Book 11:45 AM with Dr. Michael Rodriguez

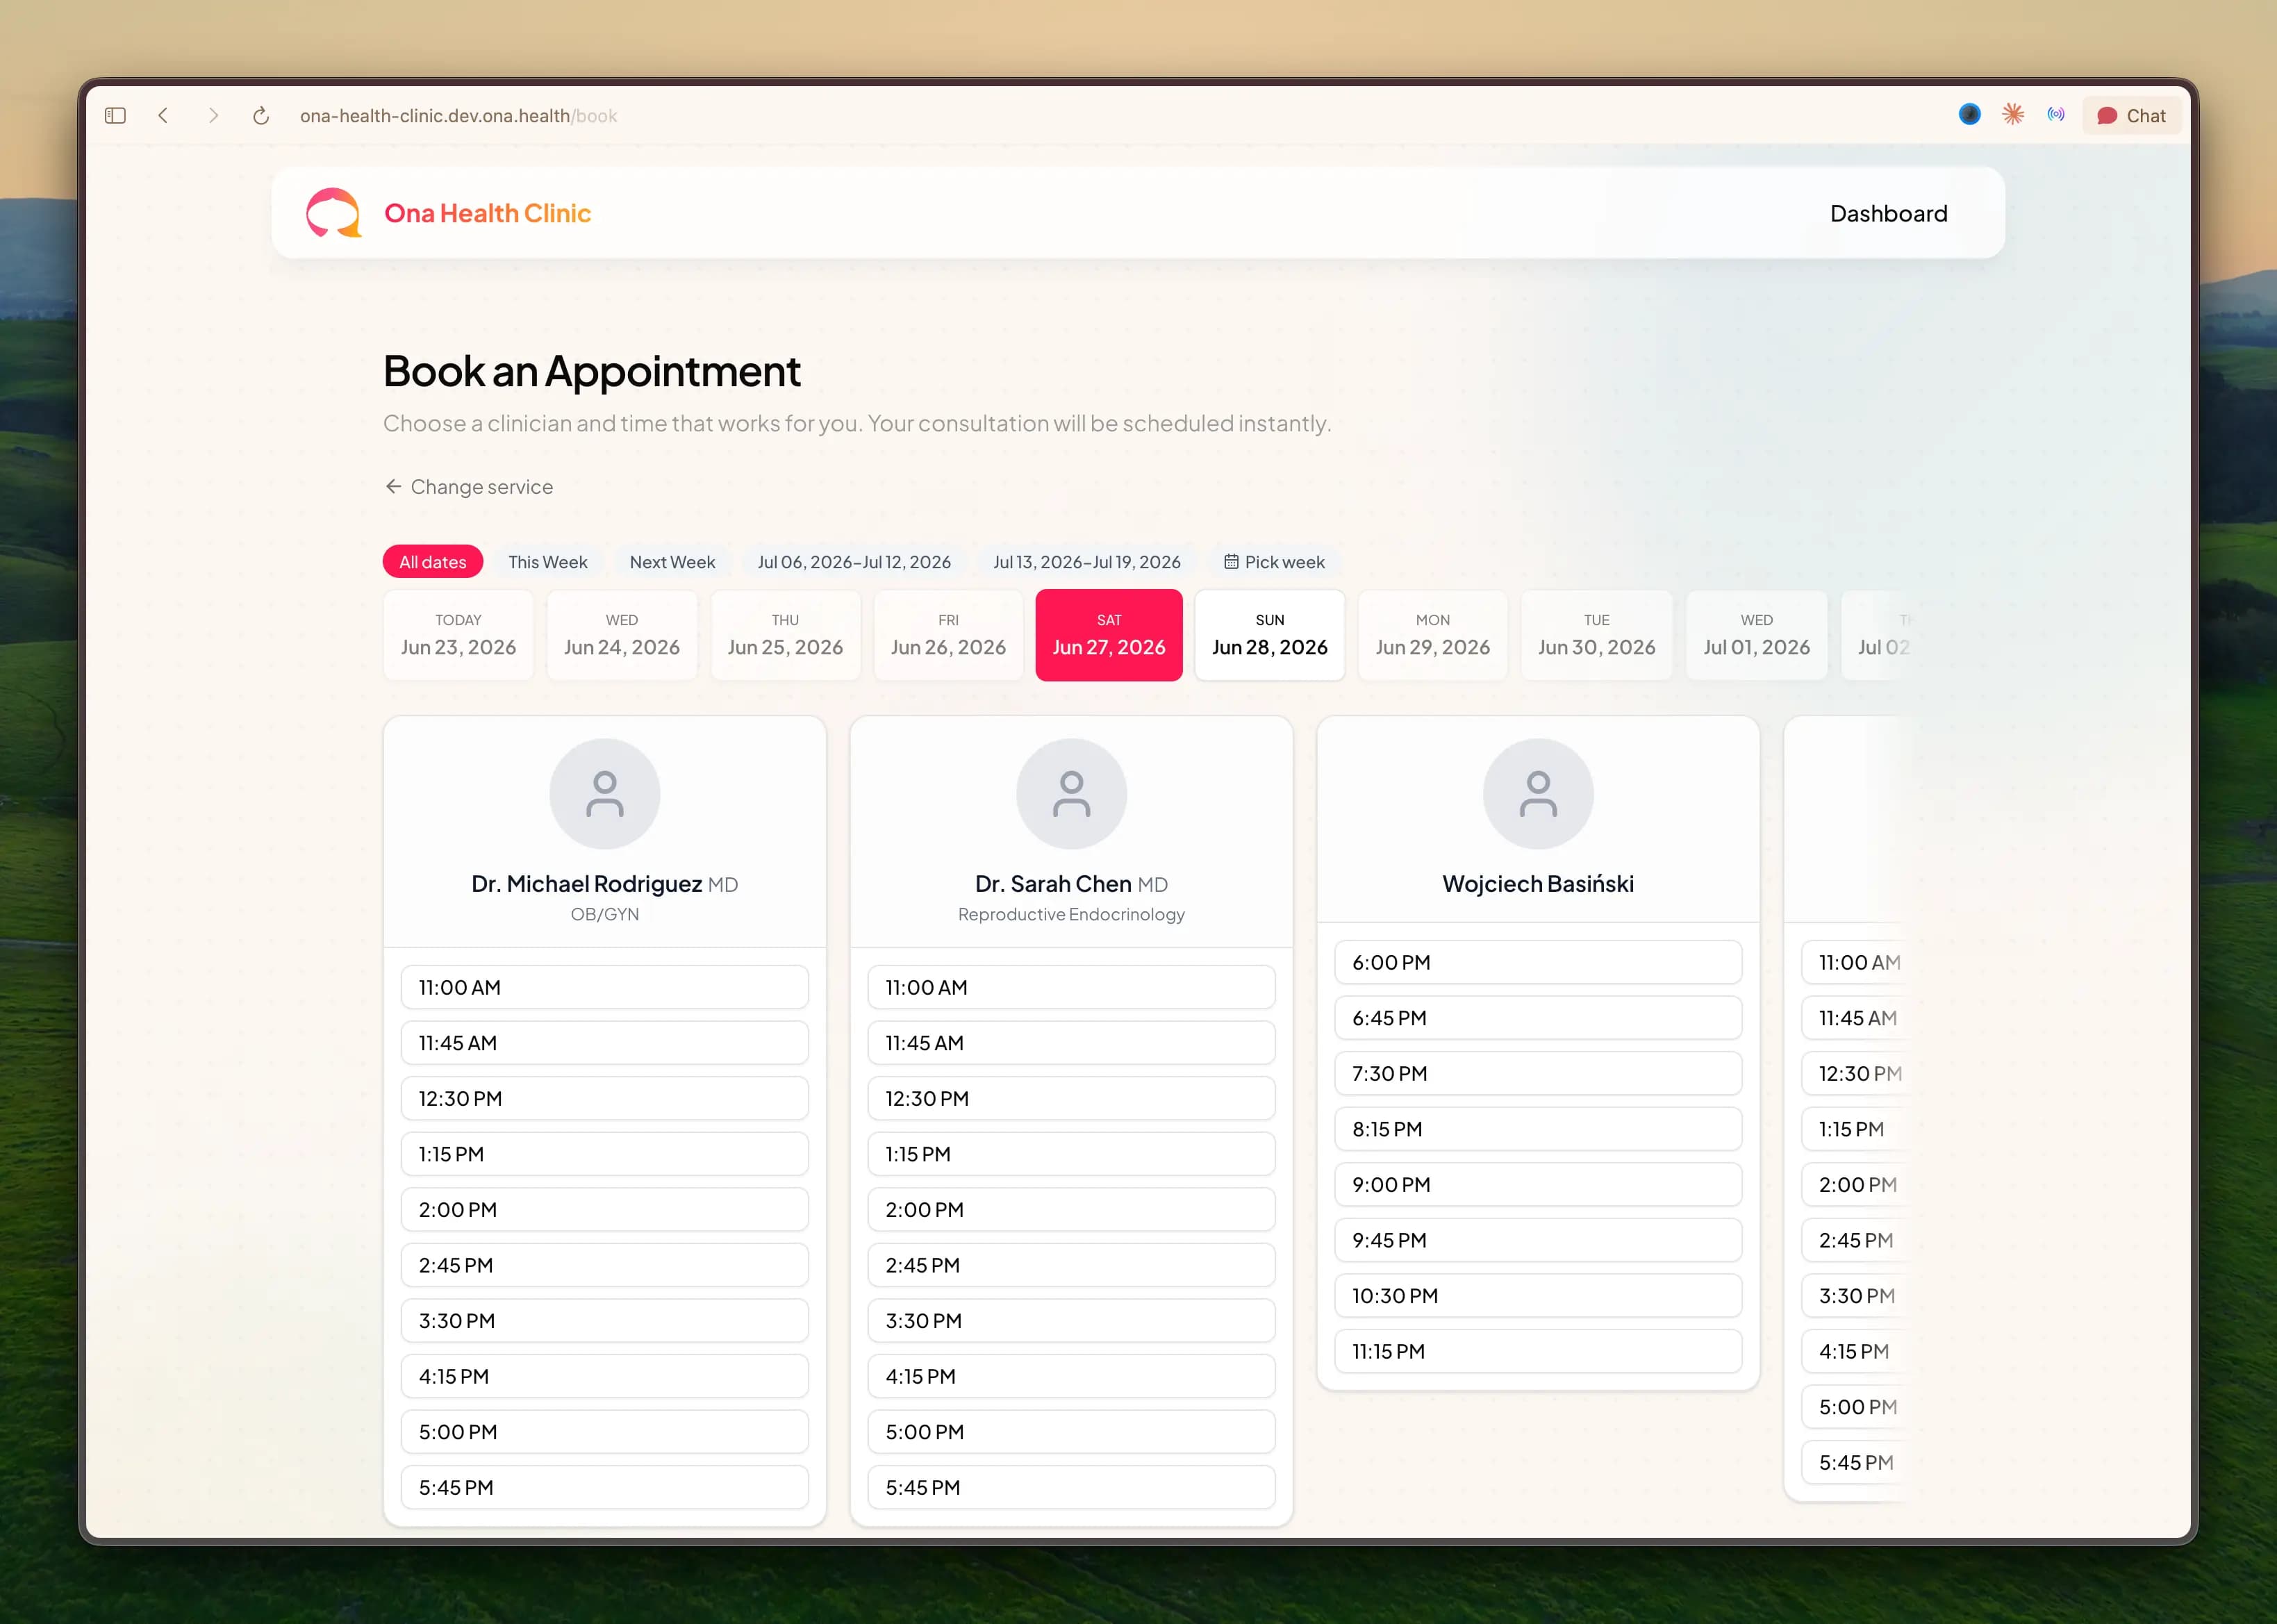[604, 1043]
